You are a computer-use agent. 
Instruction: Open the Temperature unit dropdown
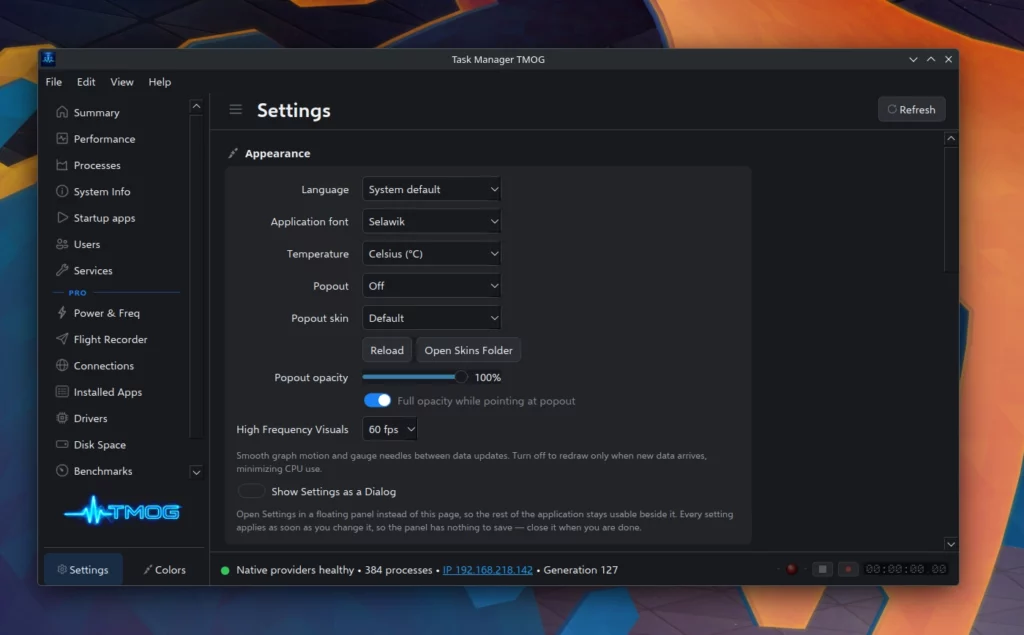tap(432, 253)
